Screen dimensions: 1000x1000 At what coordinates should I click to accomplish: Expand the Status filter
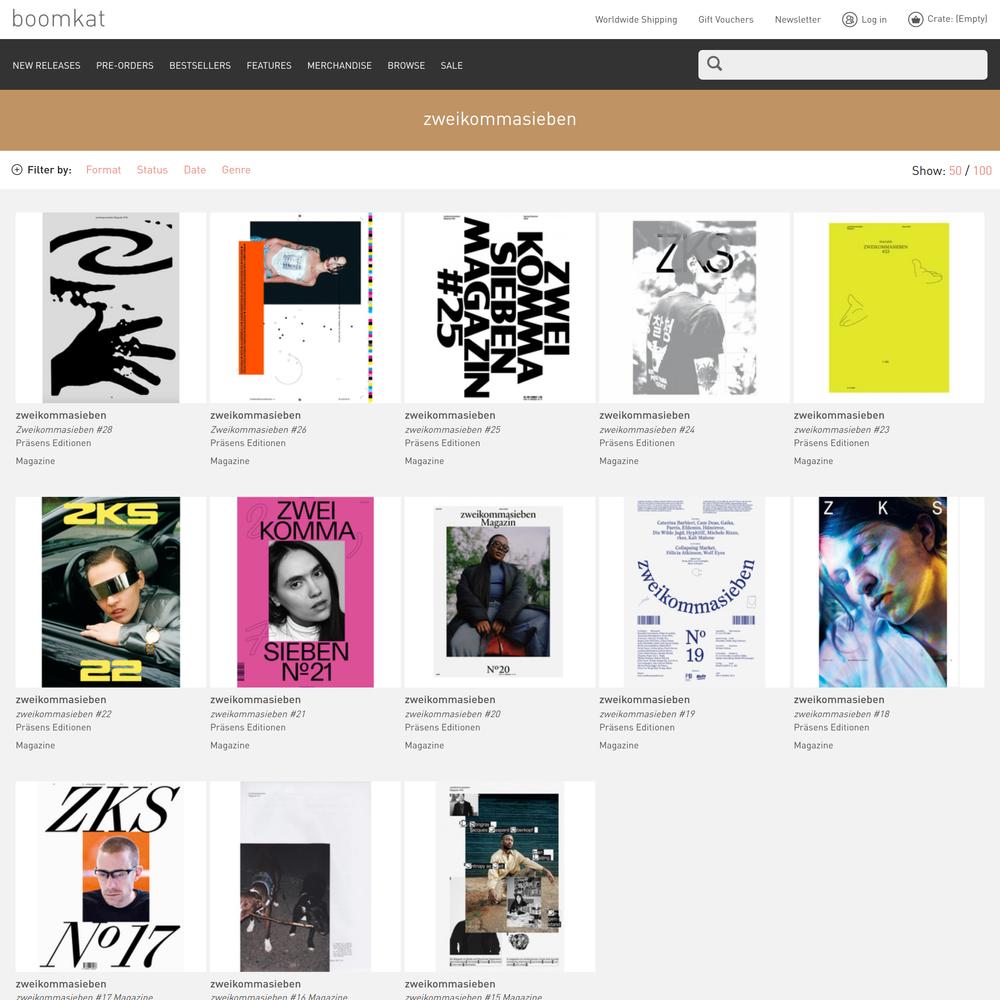[x=152, y=170]
